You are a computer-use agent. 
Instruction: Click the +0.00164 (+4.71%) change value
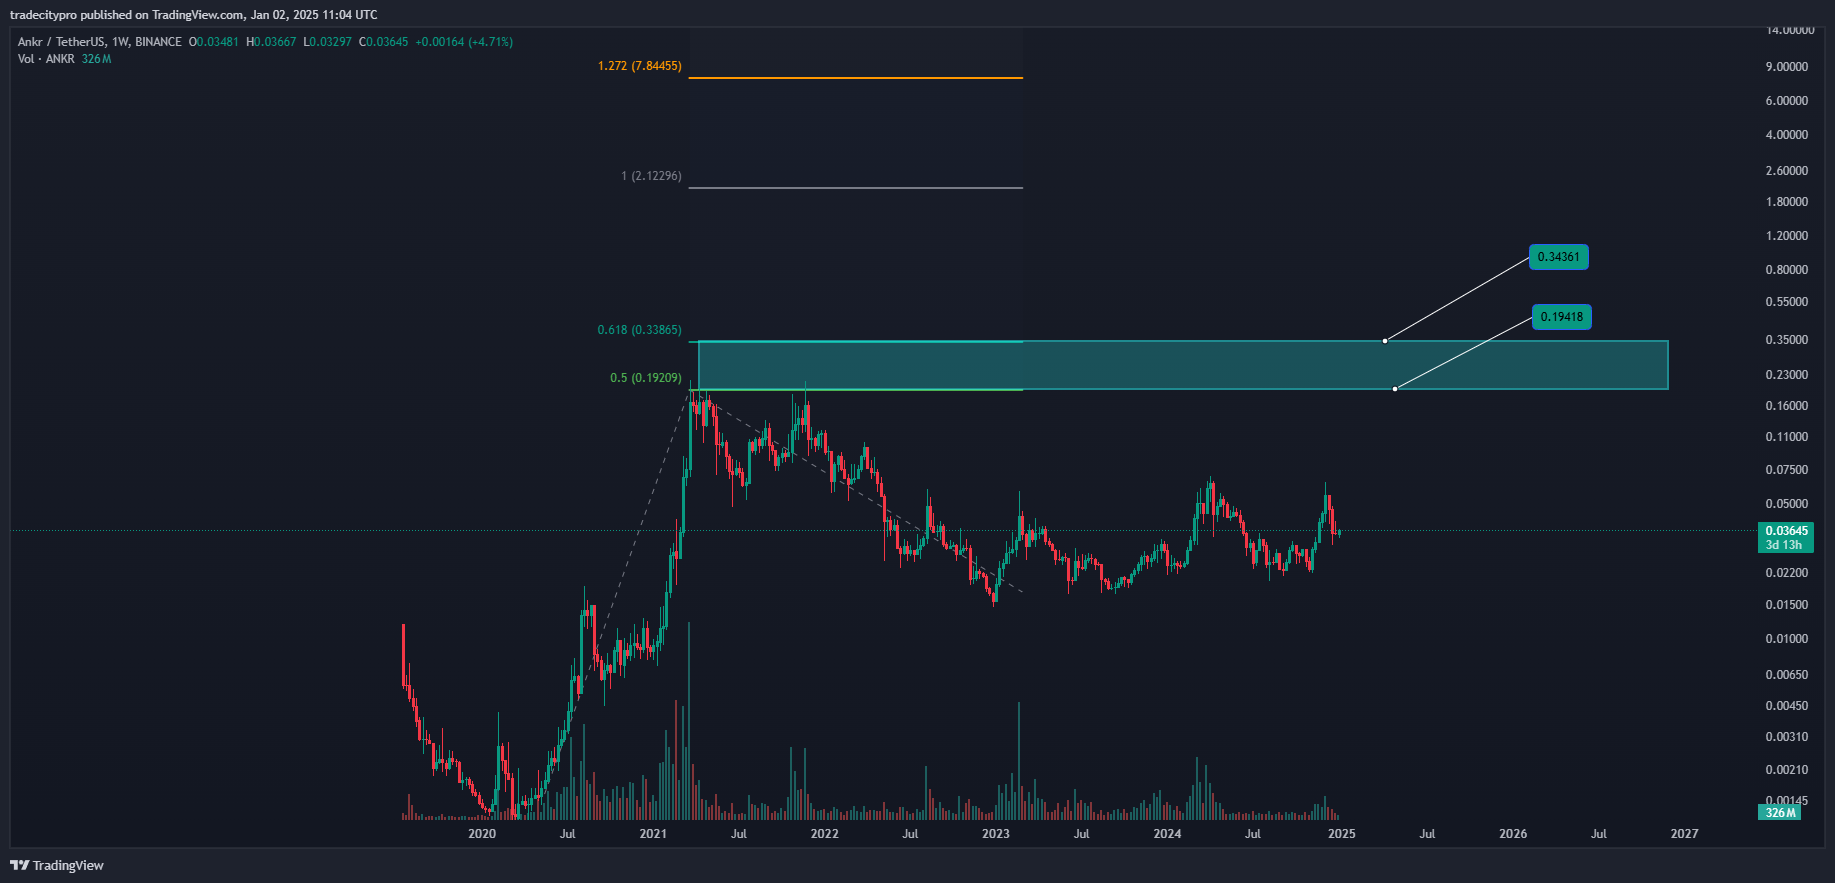464,42
